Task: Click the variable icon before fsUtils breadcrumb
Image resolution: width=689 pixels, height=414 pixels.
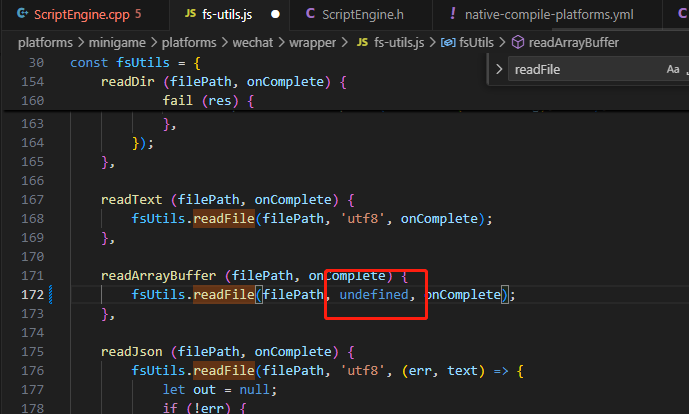Action: (448, 43)
